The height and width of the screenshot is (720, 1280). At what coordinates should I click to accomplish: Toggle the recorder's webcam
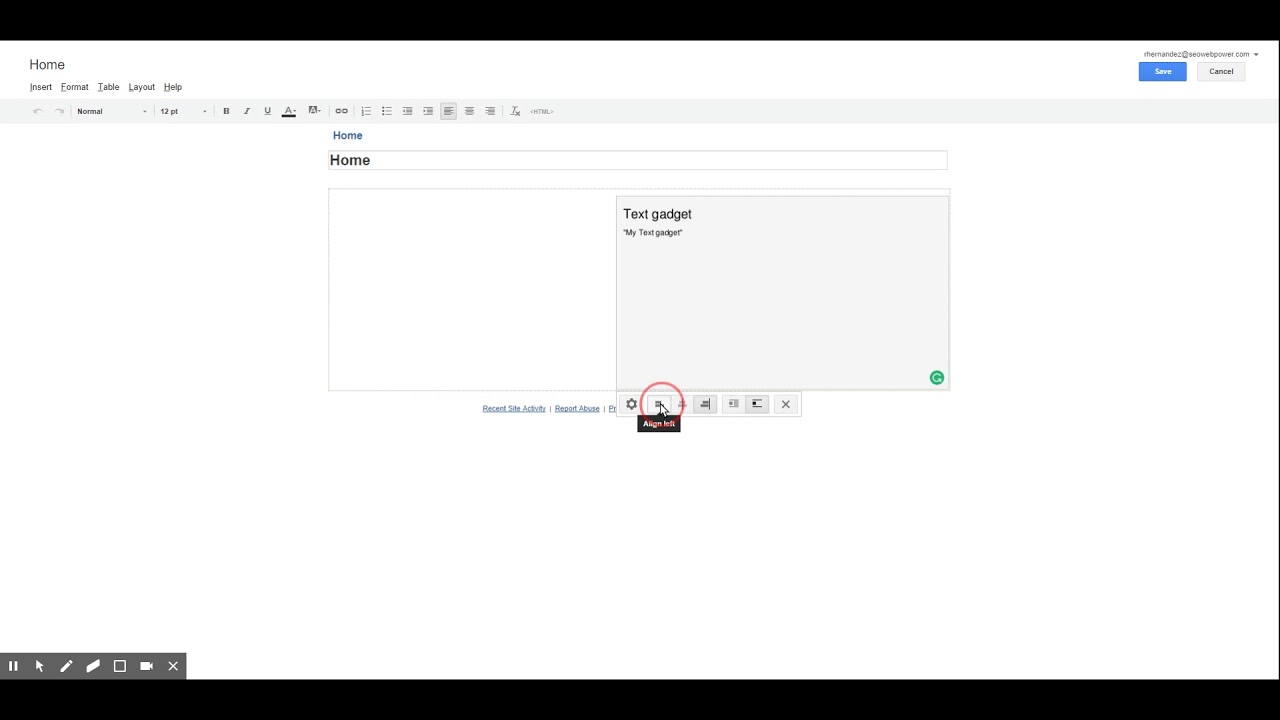(x=146, y=666)
